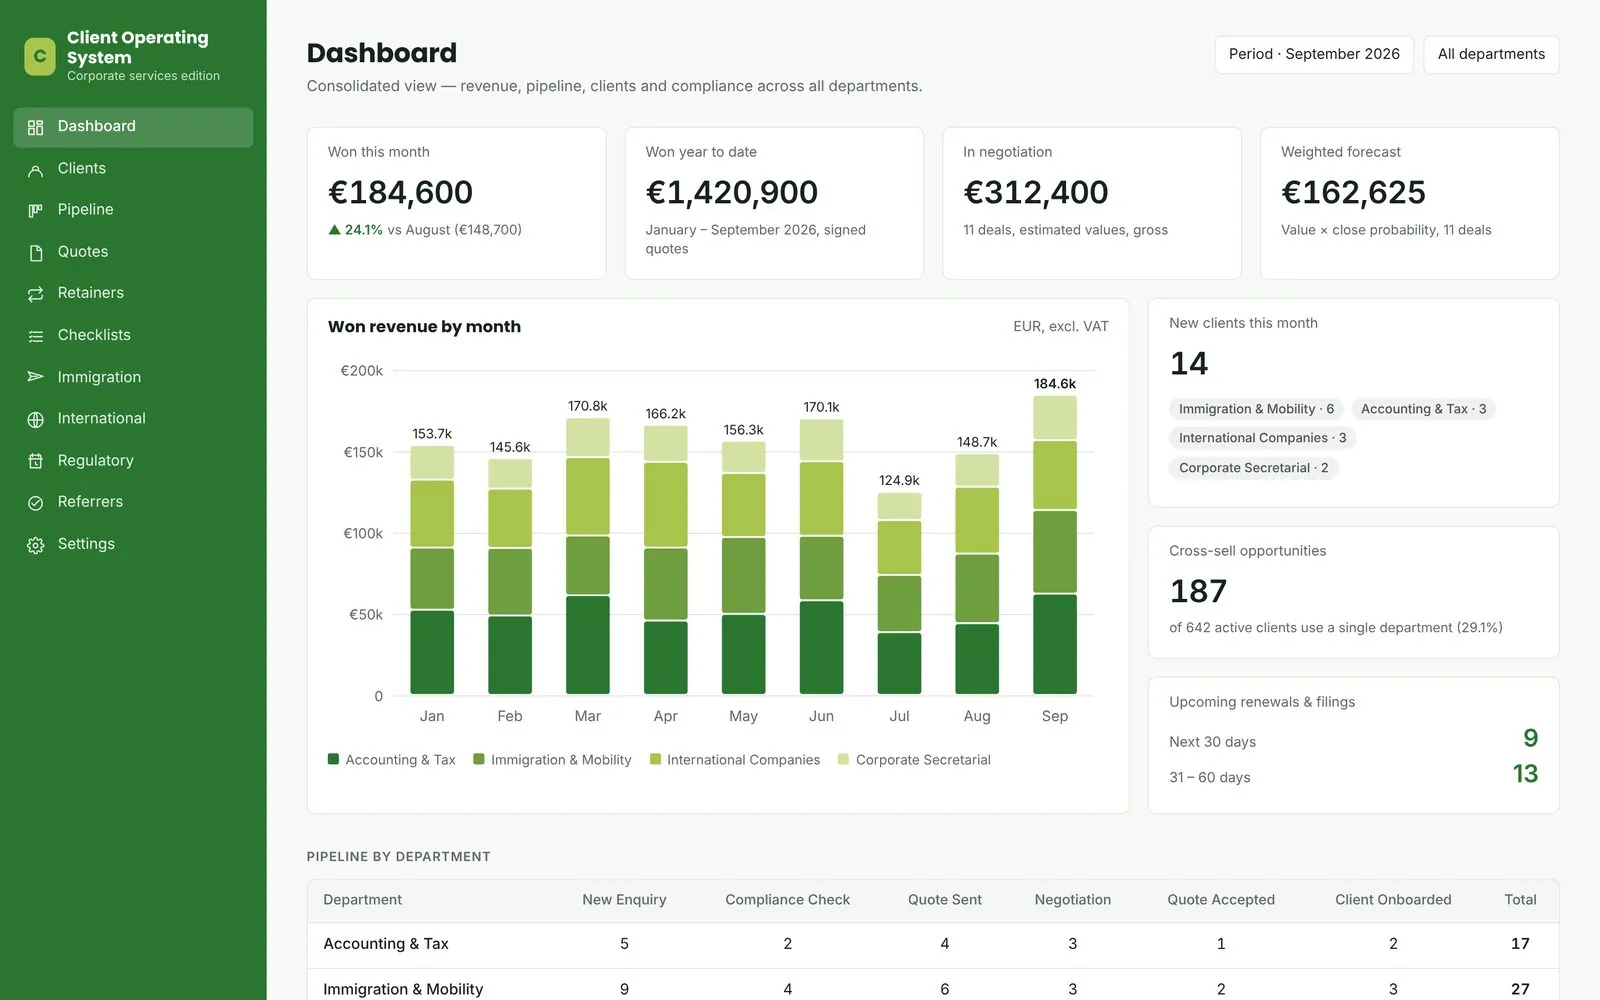Screen dimensions: 1600x1000
Task: Click the Settings gear icon
Action: click(36, 544)
